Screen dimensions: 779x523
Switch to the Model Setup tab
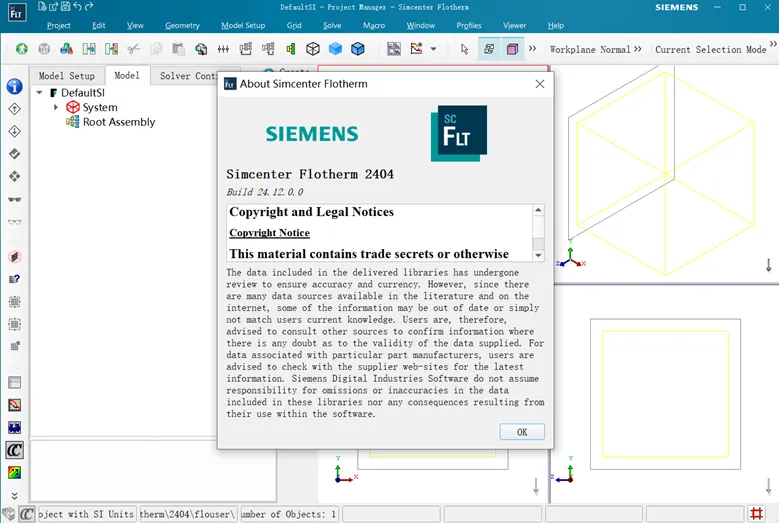pos(67,76)
